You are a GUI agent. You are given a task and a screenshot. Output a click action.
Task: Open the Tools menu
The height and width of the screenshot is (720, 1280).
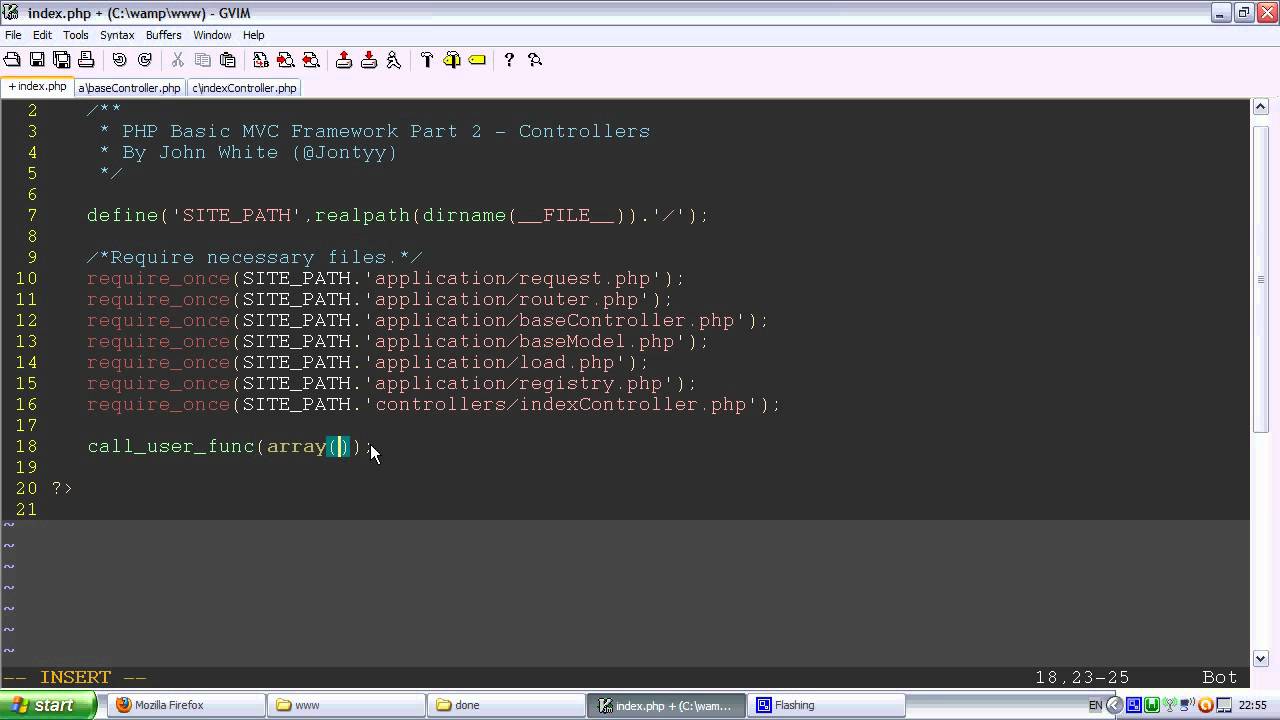coord(76,35)
